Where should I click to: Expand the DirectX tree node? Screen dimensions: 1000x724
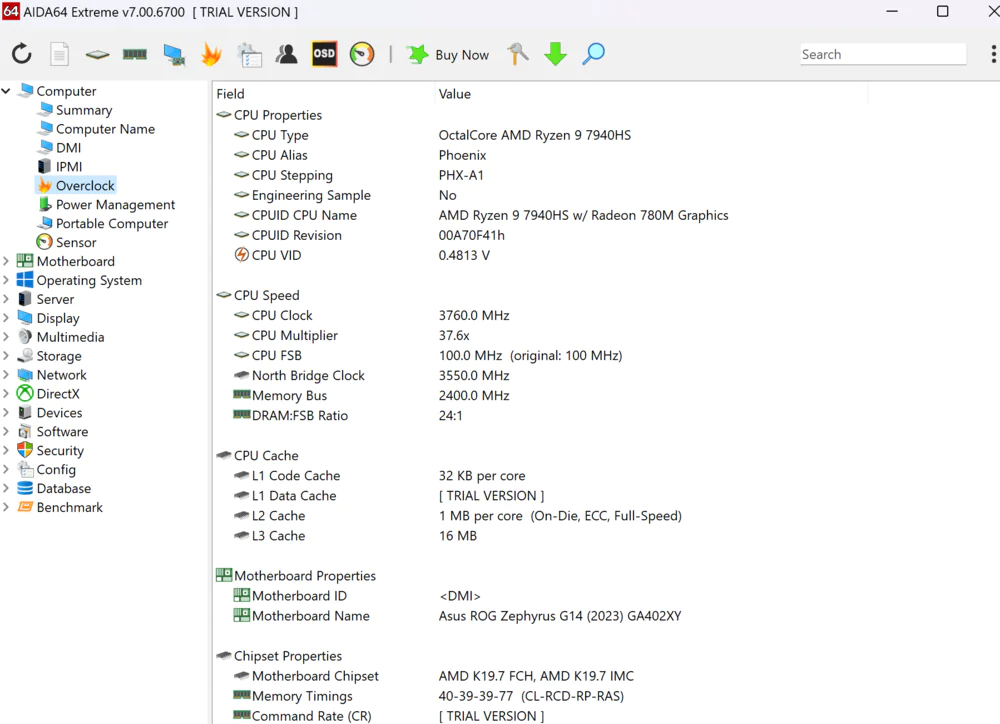click(x=6, y=394)
